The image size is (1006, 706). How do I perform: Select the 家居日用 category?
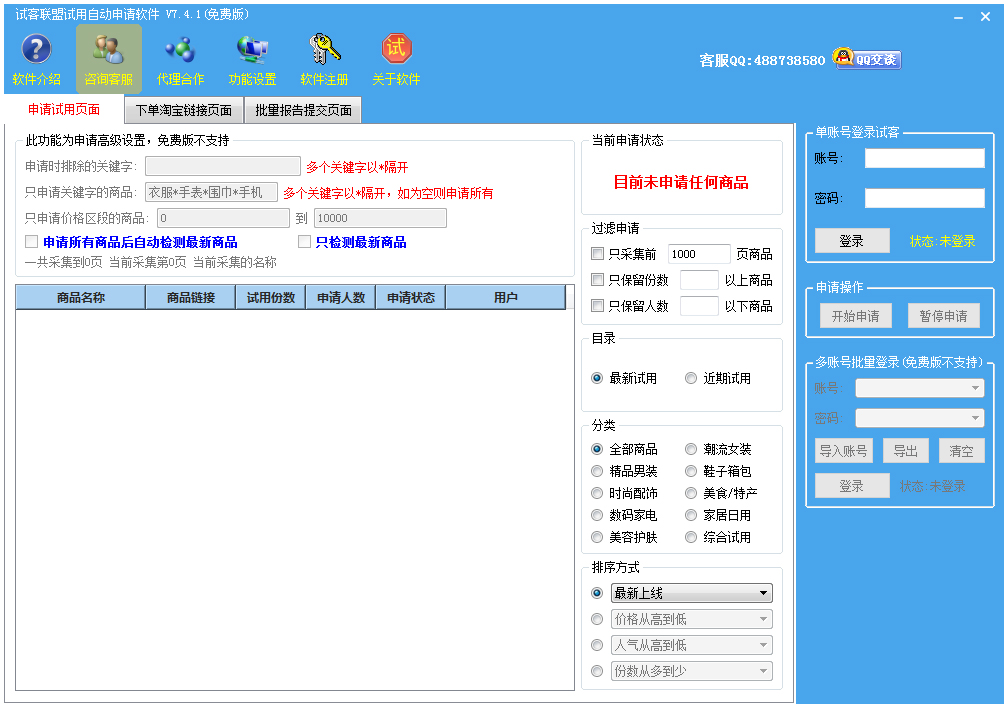coord(691,515)
